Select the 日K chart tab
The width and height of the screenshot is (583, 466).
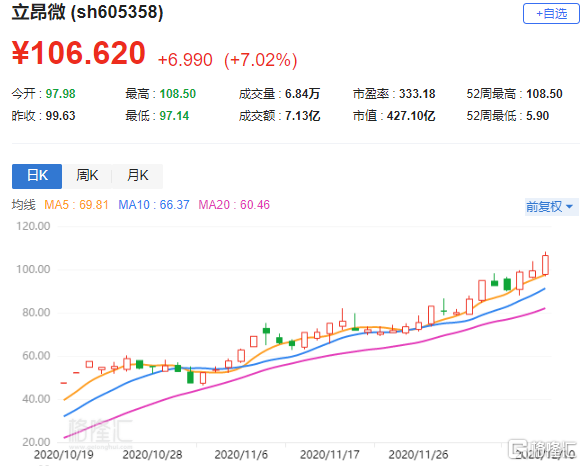pyautogui.click(x=37, y=176)
